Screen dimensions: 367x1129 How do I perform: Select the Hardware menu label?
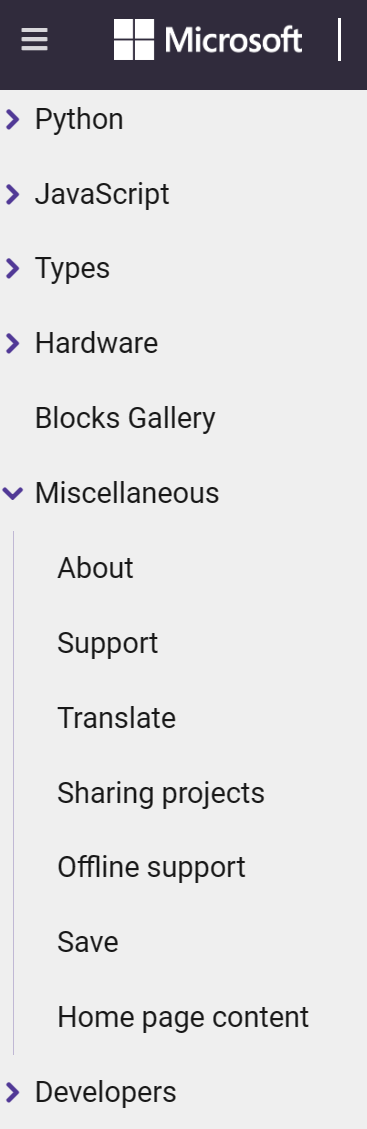(96, 343)
